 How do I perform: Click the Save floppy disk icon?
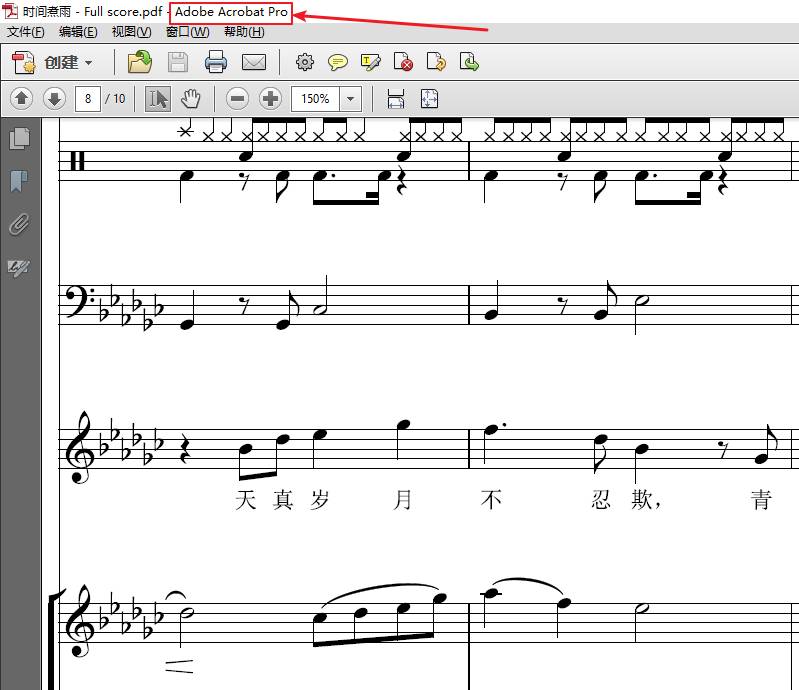click(178, 63)
